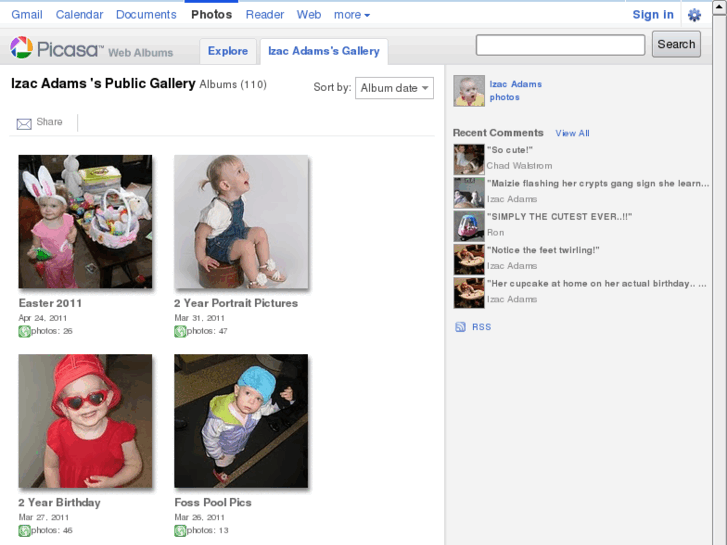Click the Easter 2011 public album icon
Viewport: 727px width, 545px height.
(x=24, y=332)
